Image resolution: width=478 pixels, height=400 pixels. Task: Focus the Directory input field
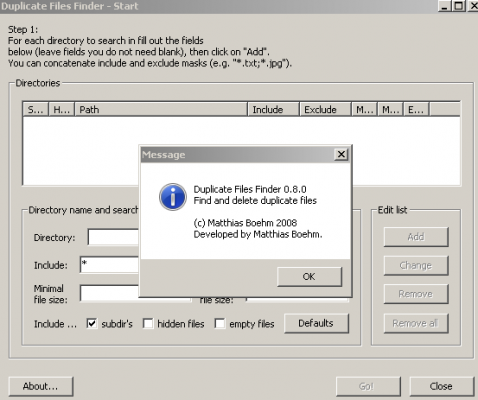click(113, 237)
